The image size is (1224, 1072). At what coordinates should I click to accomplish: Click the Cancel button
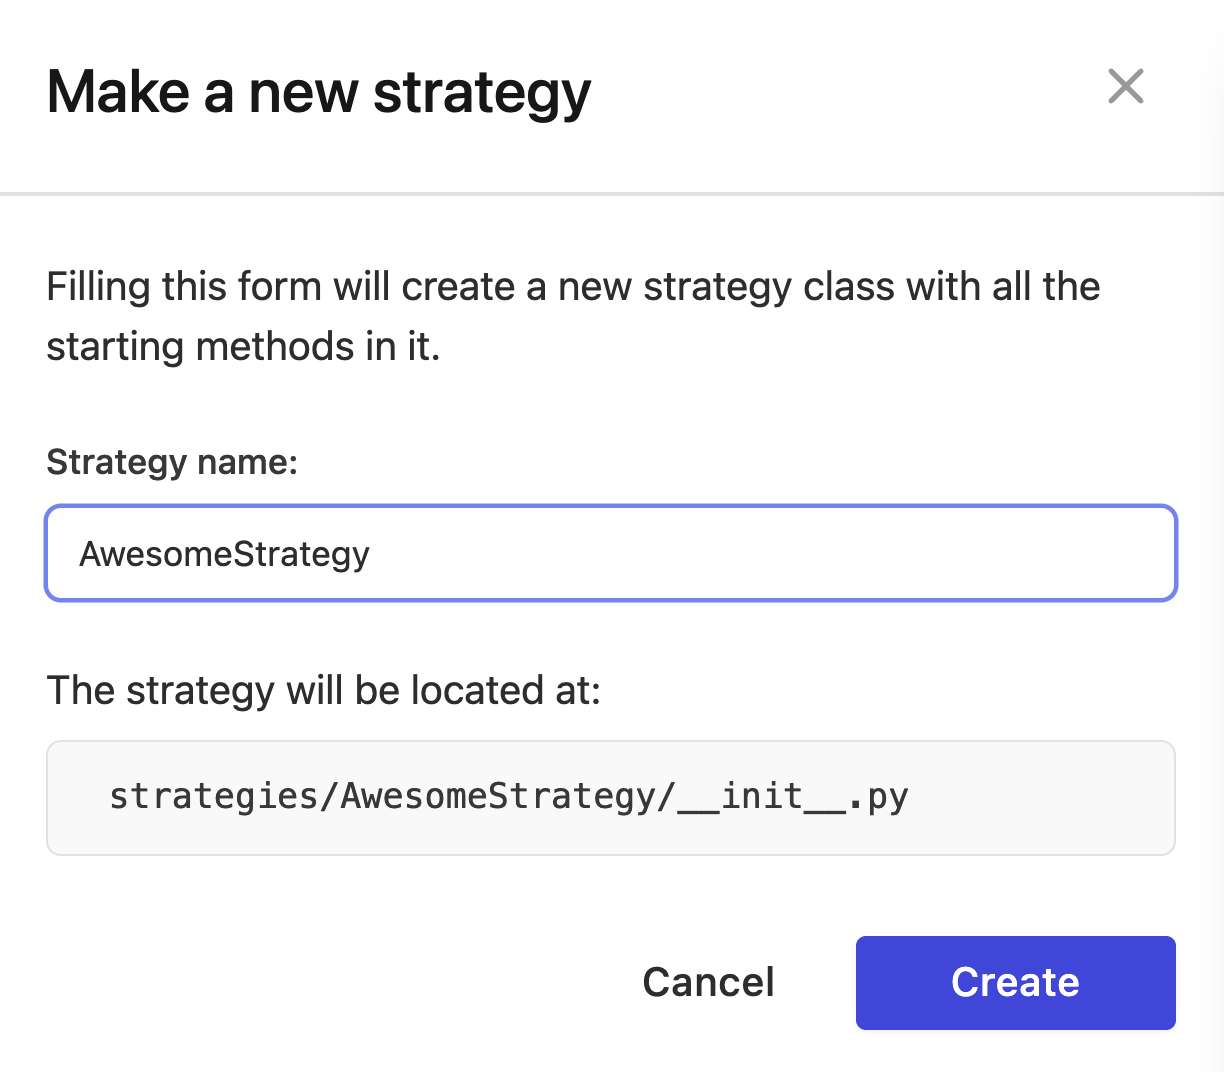(708, 982)
